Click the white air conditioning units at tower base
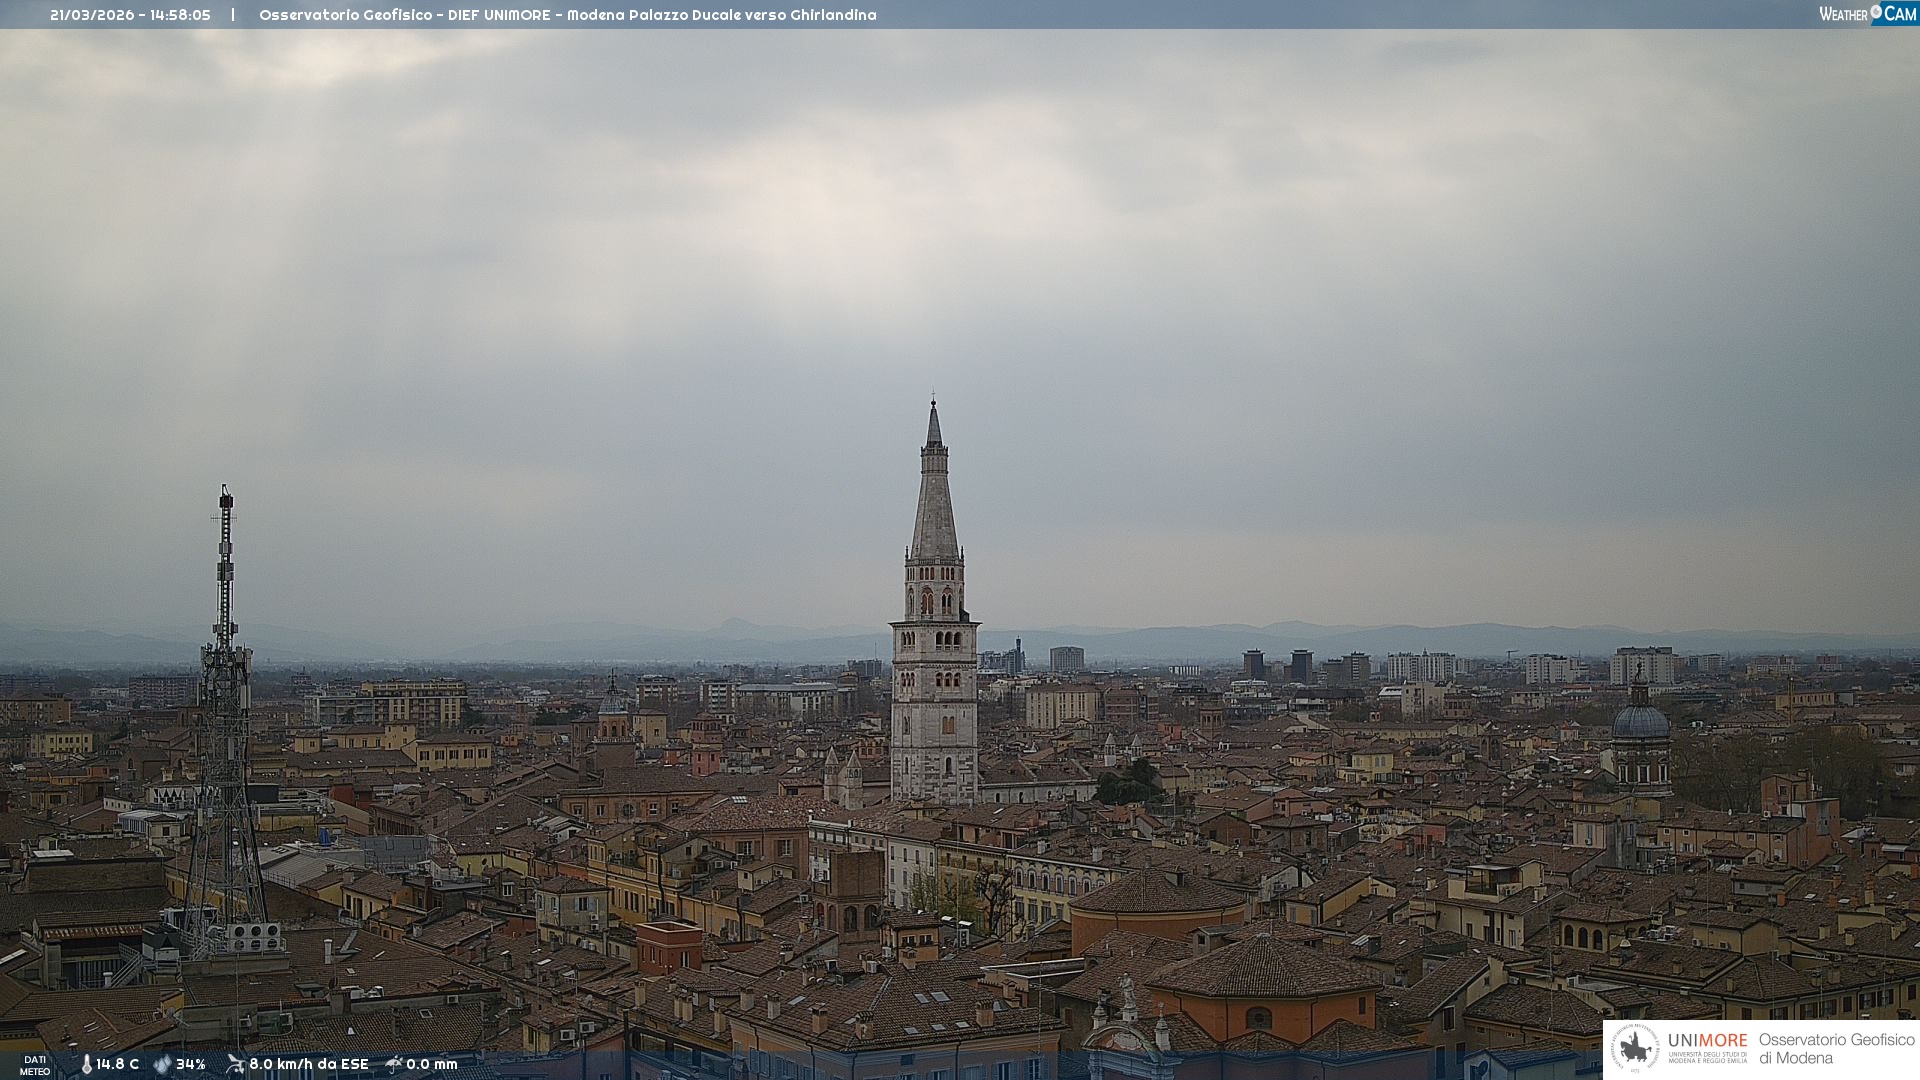This screenshot has height=1080, width=1920. coord(254,936)
